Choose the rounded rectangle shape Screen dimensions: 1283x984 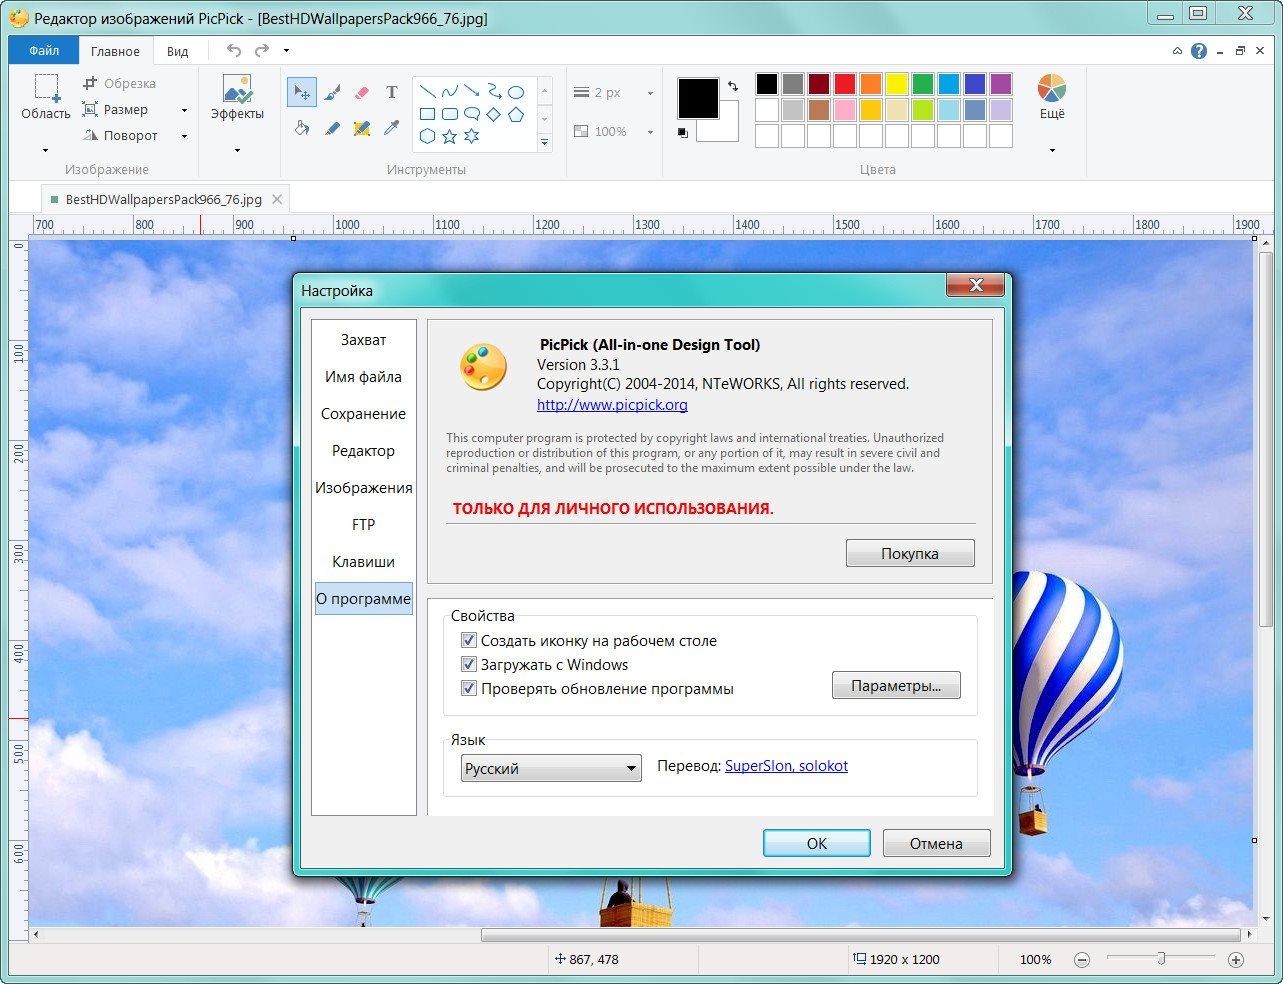coord(449,114)
